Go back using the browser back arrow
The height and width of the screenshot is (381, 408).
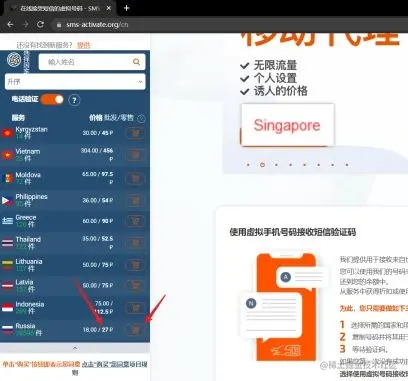click(10, 24)
